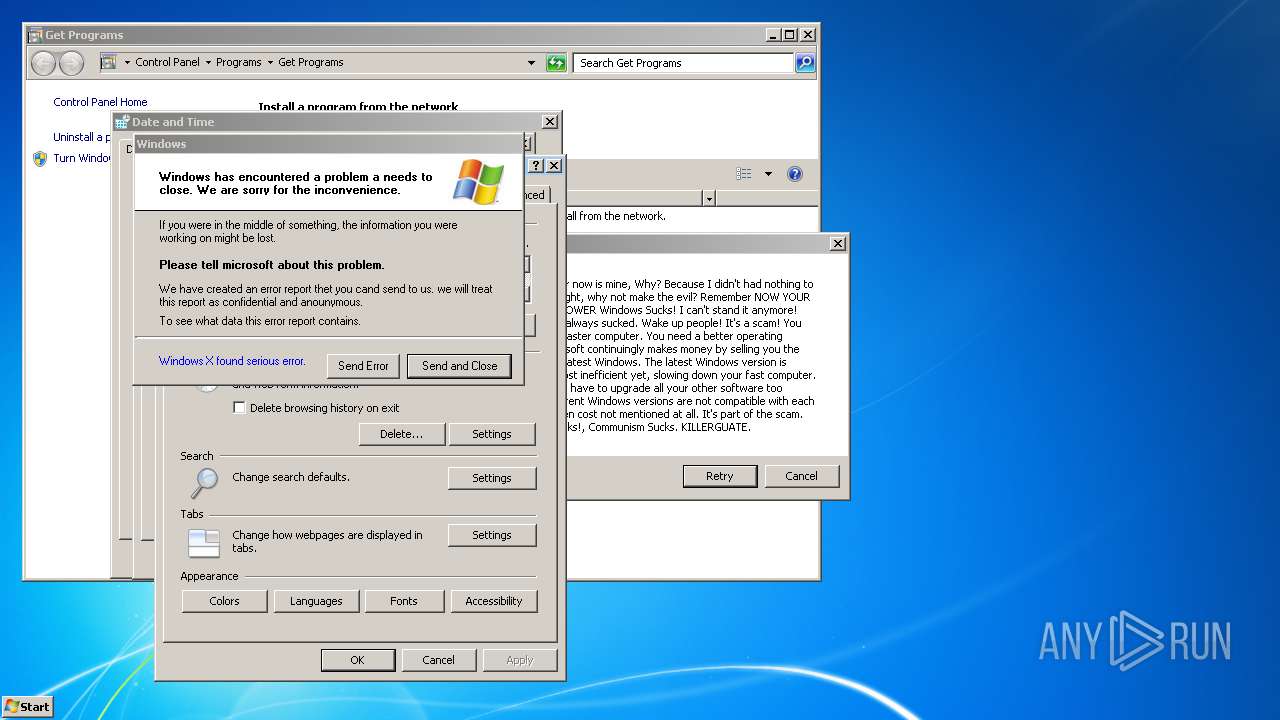
Task: Click the Control Panel icon in address bar
Action: click(x=109, y=62)
